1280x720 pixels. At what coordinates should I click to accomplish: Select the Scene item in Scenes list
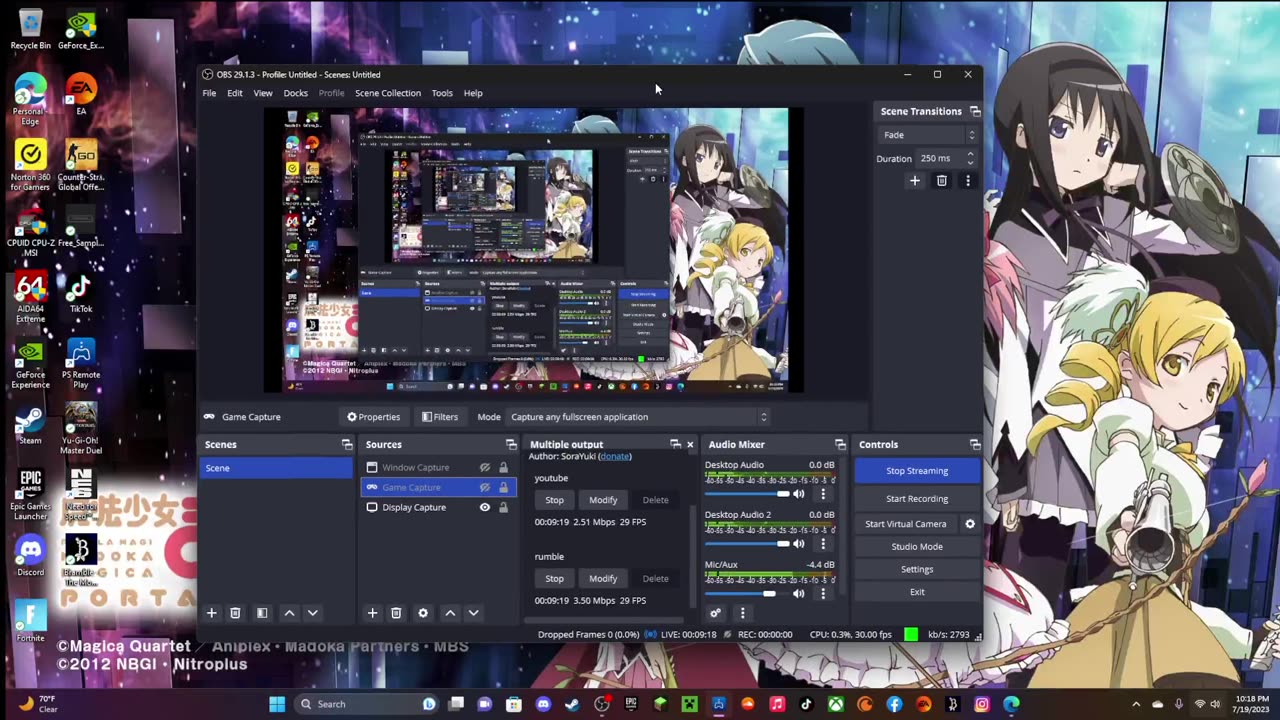pyautogui.click(x=276, y=468)
